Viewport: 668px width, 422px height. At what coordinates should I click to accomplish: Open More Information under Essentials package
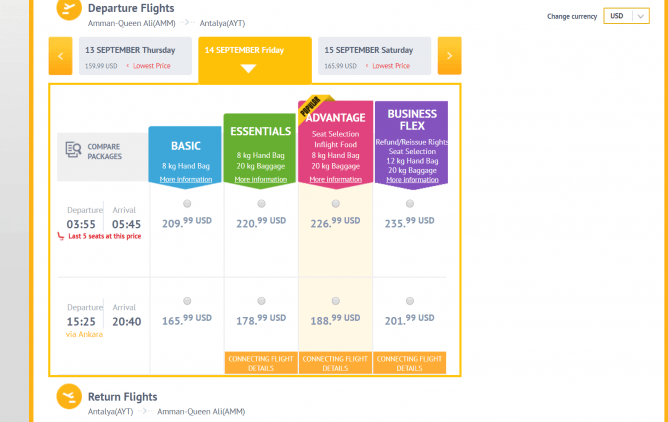[x=260, y=180]
